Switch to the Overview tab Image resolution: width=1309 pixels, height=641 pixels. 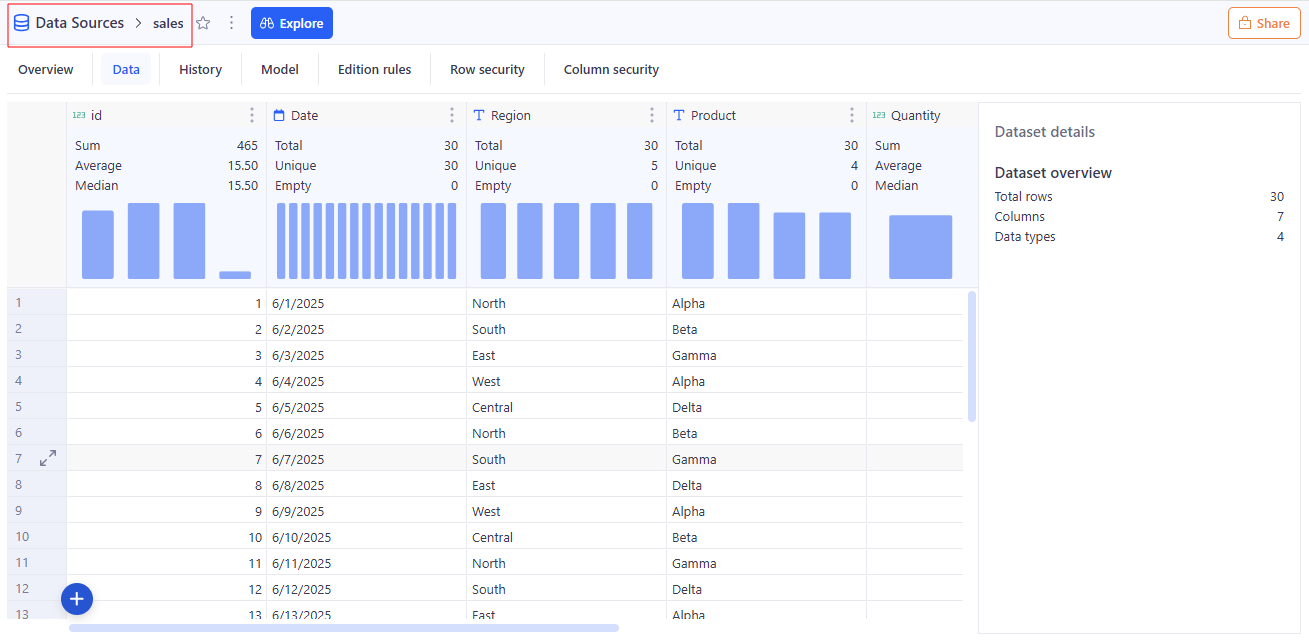click(x=46, y=70)
